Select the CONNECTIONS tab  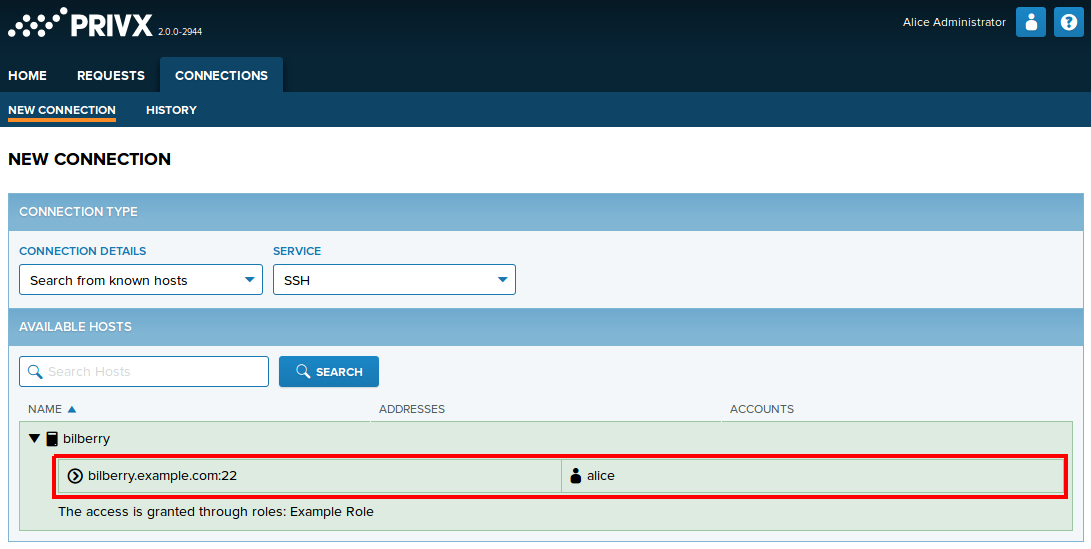[221, 75]
